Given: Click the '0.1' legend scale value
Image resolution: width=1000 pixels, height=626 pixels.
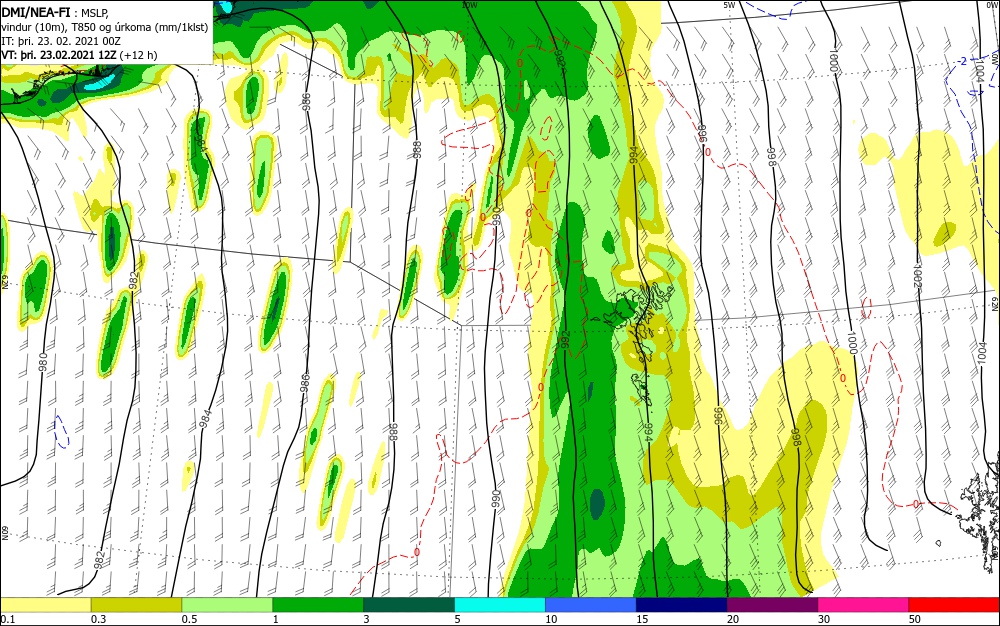Looking at the screenshot, I should (x=7, y=619).
